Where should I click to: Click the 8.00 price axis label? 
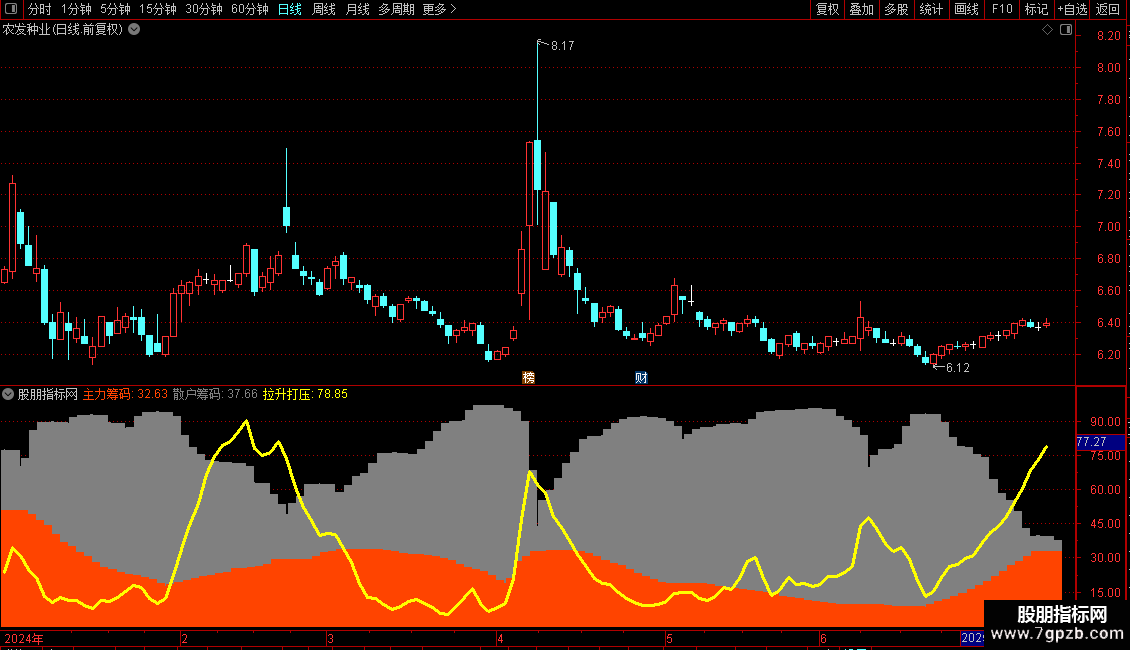(x=1108, y=68)
